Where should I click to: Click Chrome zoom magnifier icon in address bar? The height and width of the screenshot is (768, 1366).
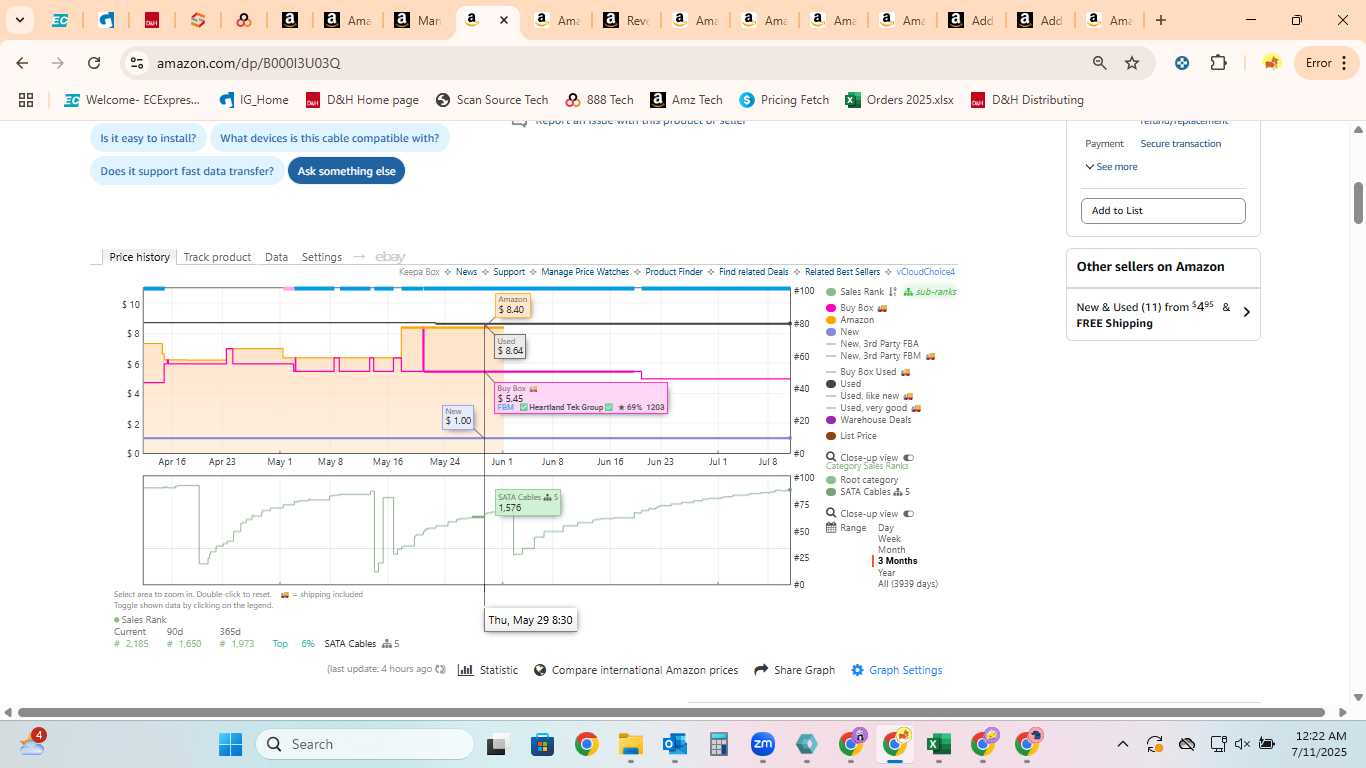click(x=1100, y=63)
